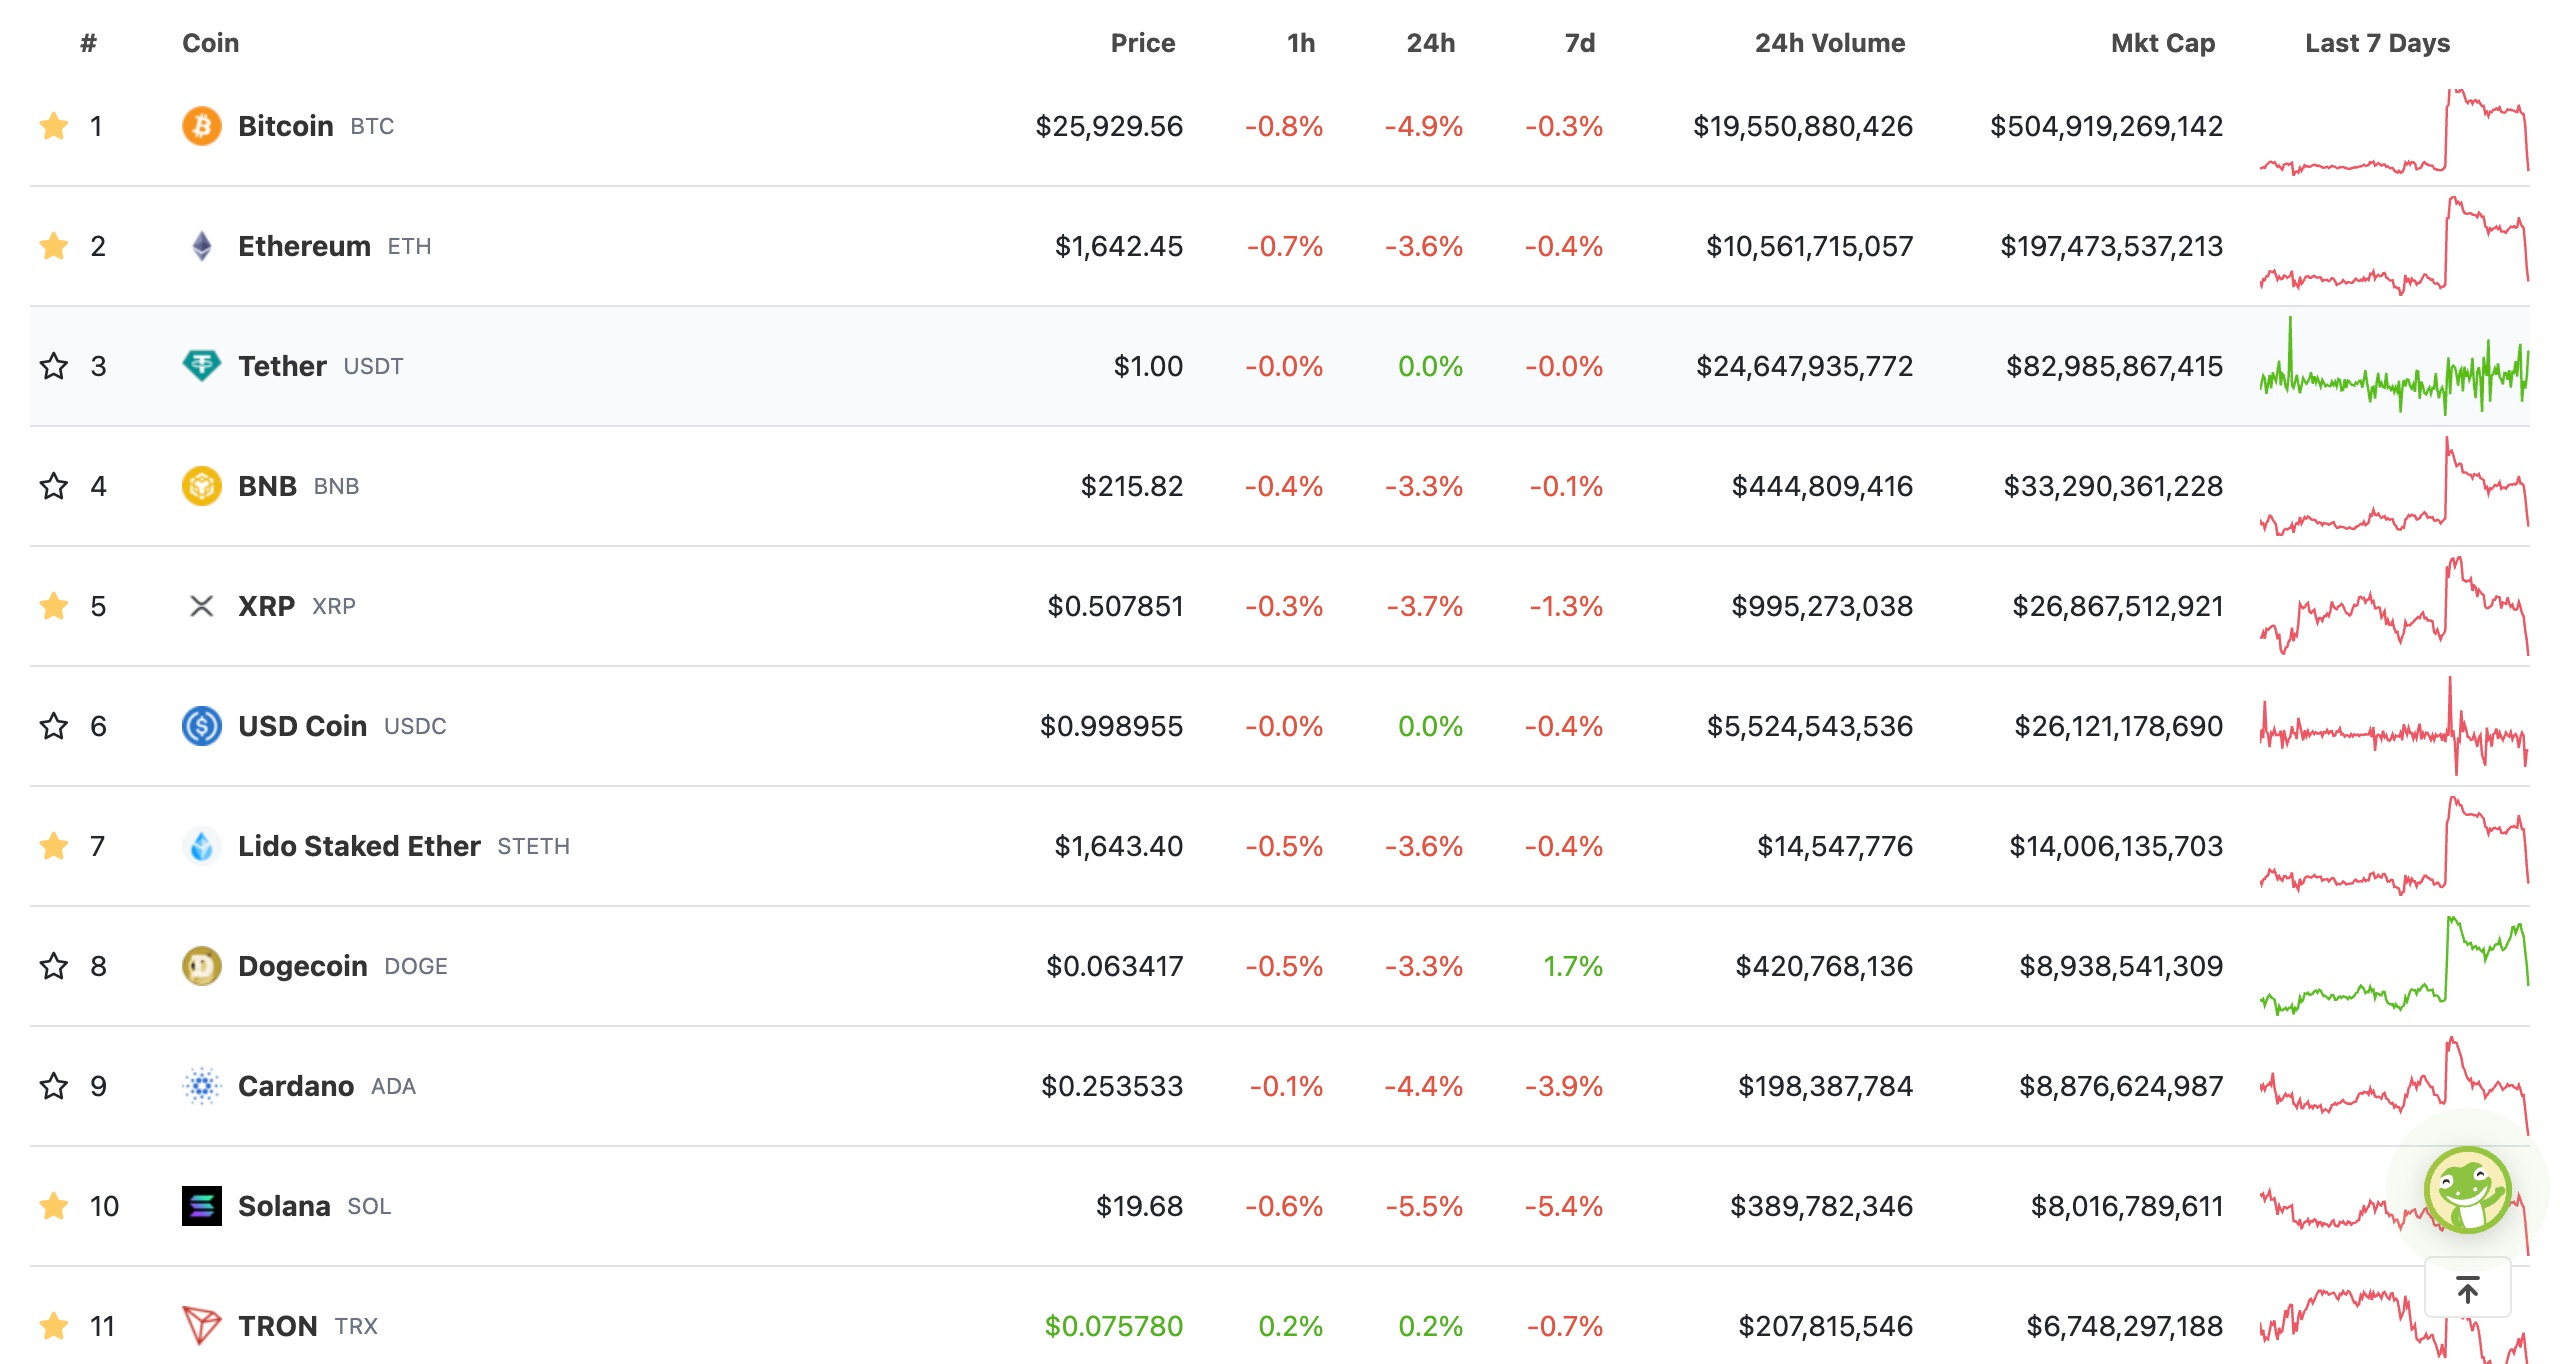Click Bitcoin price $25,929.56
The height and width of the screenshot is (1364, 2560).
[x=1109, y=126]
